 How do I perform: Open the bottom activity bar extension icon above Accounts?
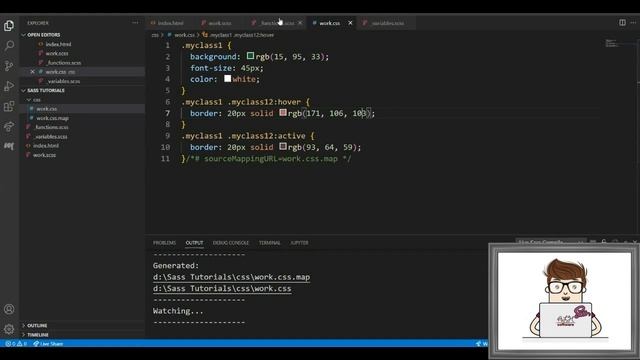click(x=9, y=146)
